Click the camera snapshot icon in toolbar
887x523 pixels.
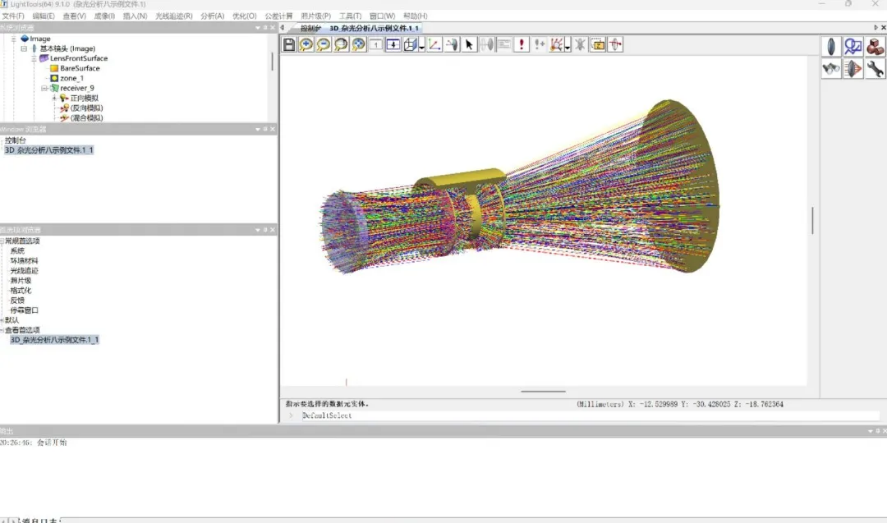tap(598, 45)
